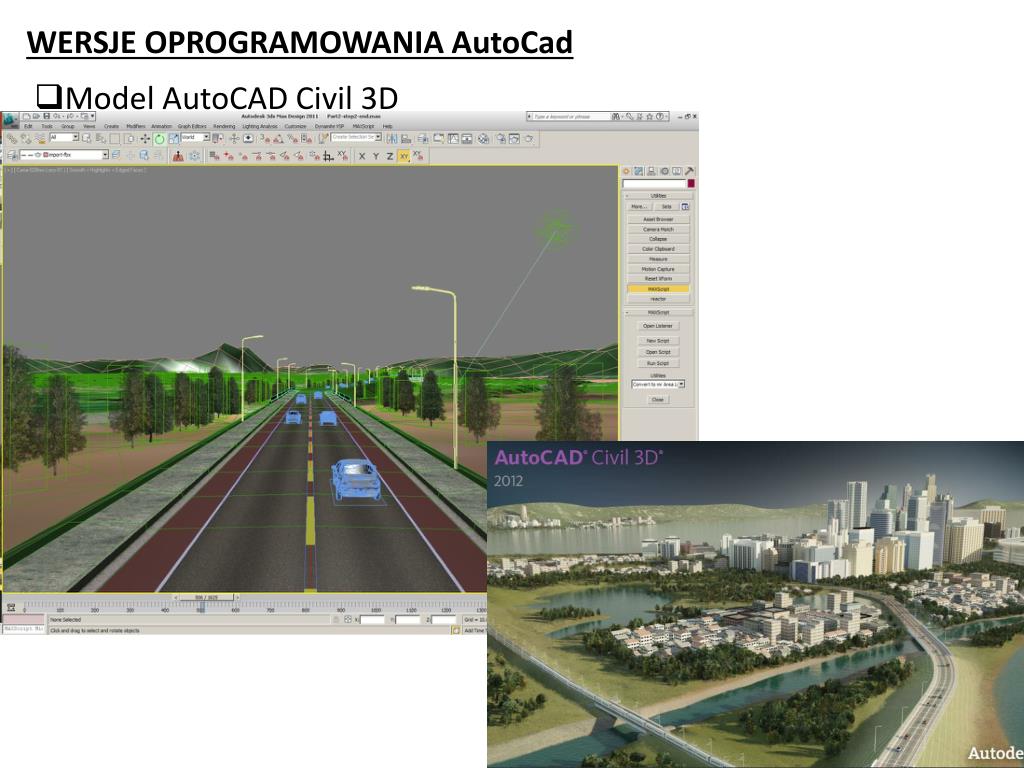Click the favorites star icon in search bar

(649, 116)
